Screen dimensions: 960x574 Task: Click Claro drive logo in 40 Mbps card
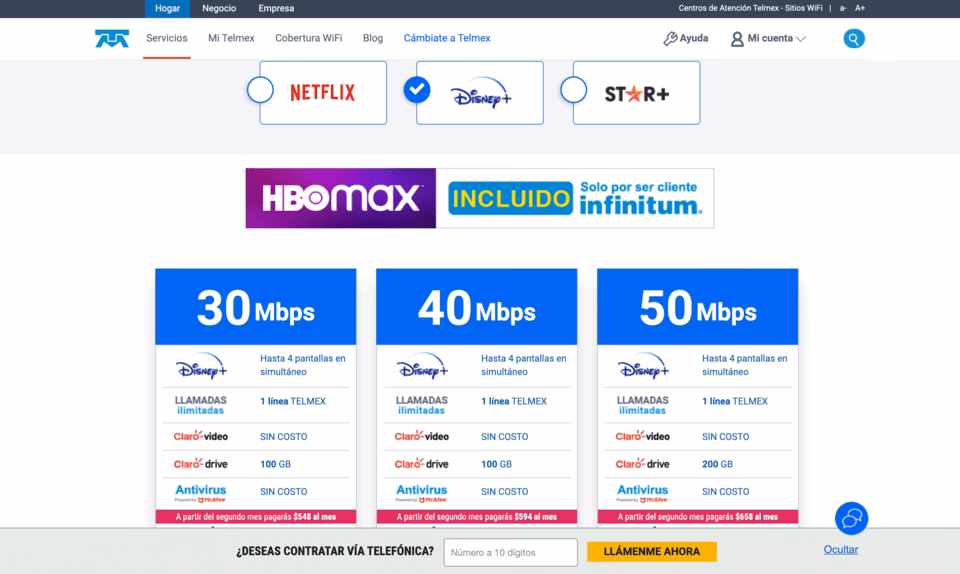coord(421,464)
